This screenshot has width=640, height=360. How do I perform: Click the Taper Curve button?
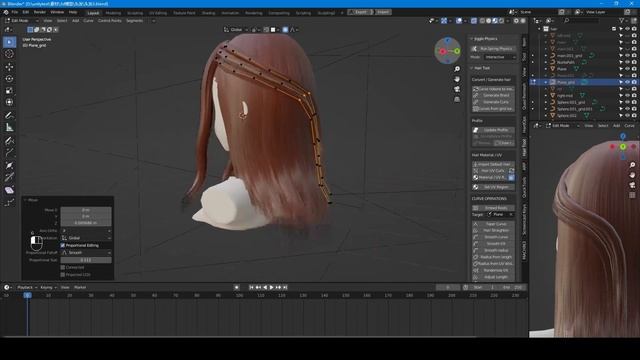click(493, 224)
